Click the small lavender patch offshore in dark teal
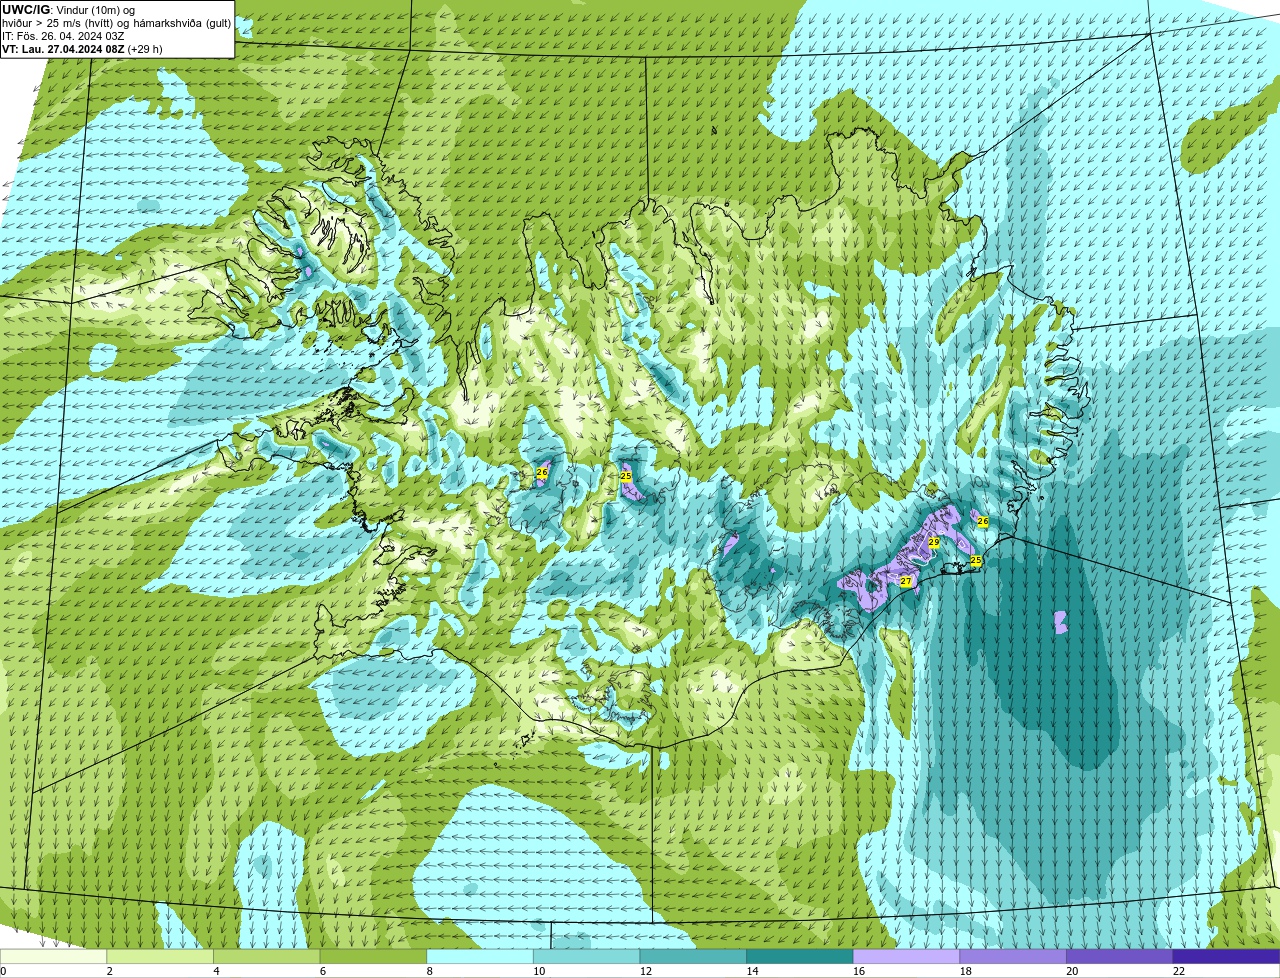 (x=1061, y=622)
